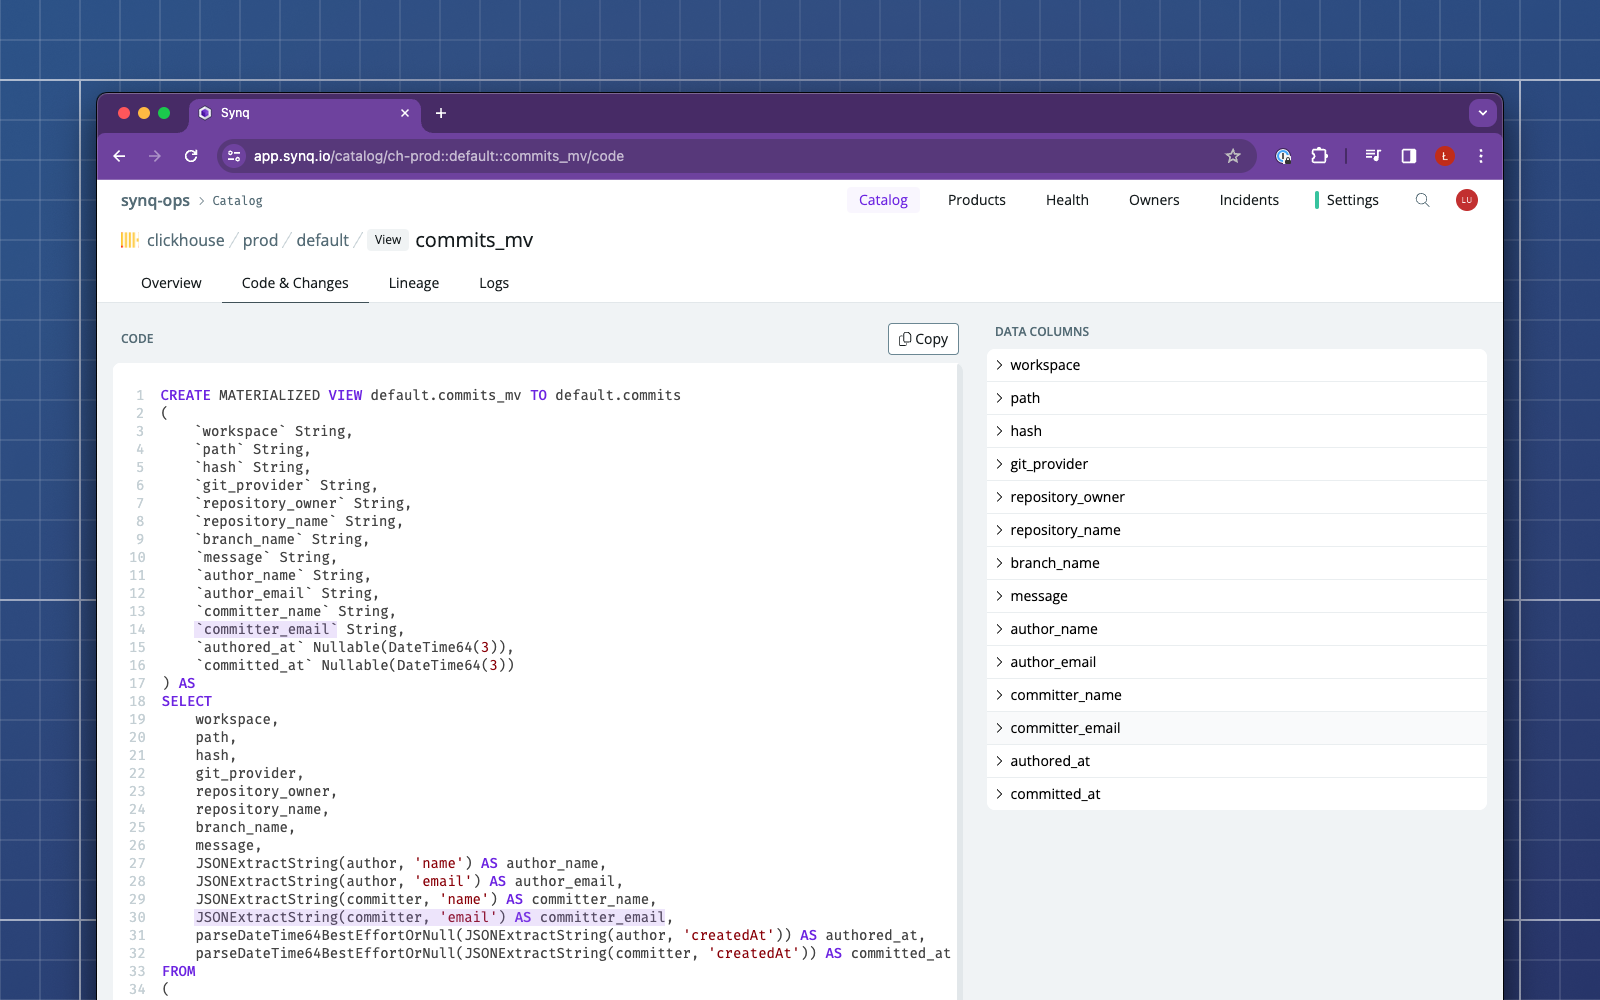Open the browser extensions puzzle icon
Image resolution: width=1600 pixels, height=1000 pixels.
coord(1319,156)
